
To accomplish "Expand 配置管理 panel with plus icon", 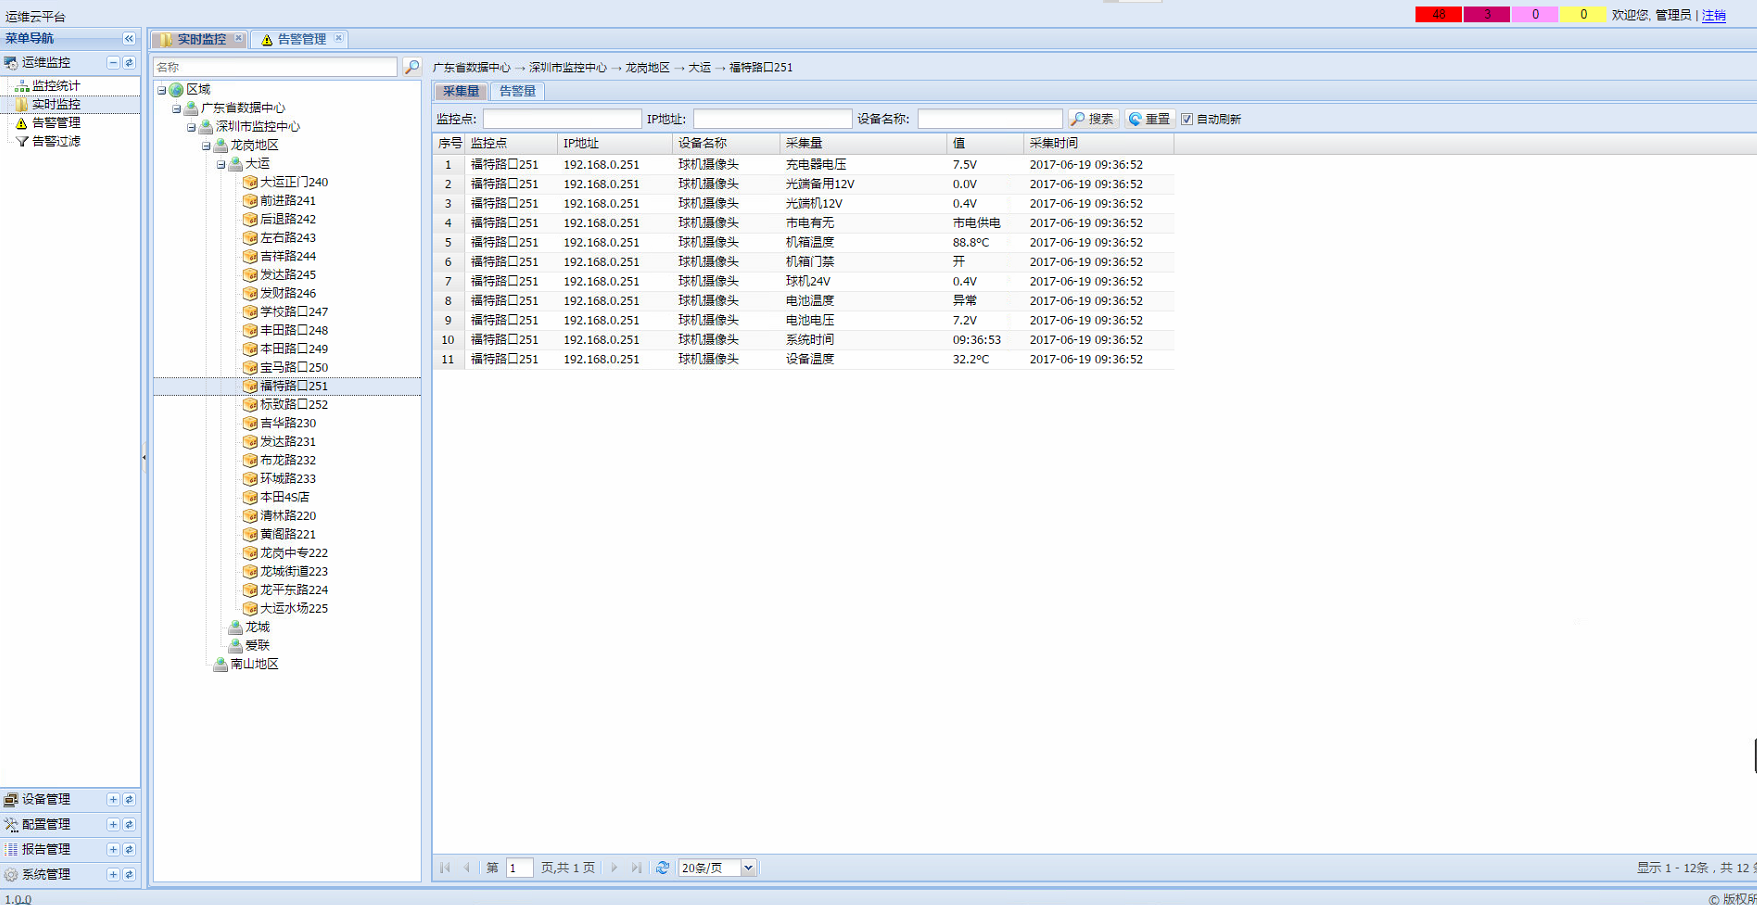I will 113,824.
